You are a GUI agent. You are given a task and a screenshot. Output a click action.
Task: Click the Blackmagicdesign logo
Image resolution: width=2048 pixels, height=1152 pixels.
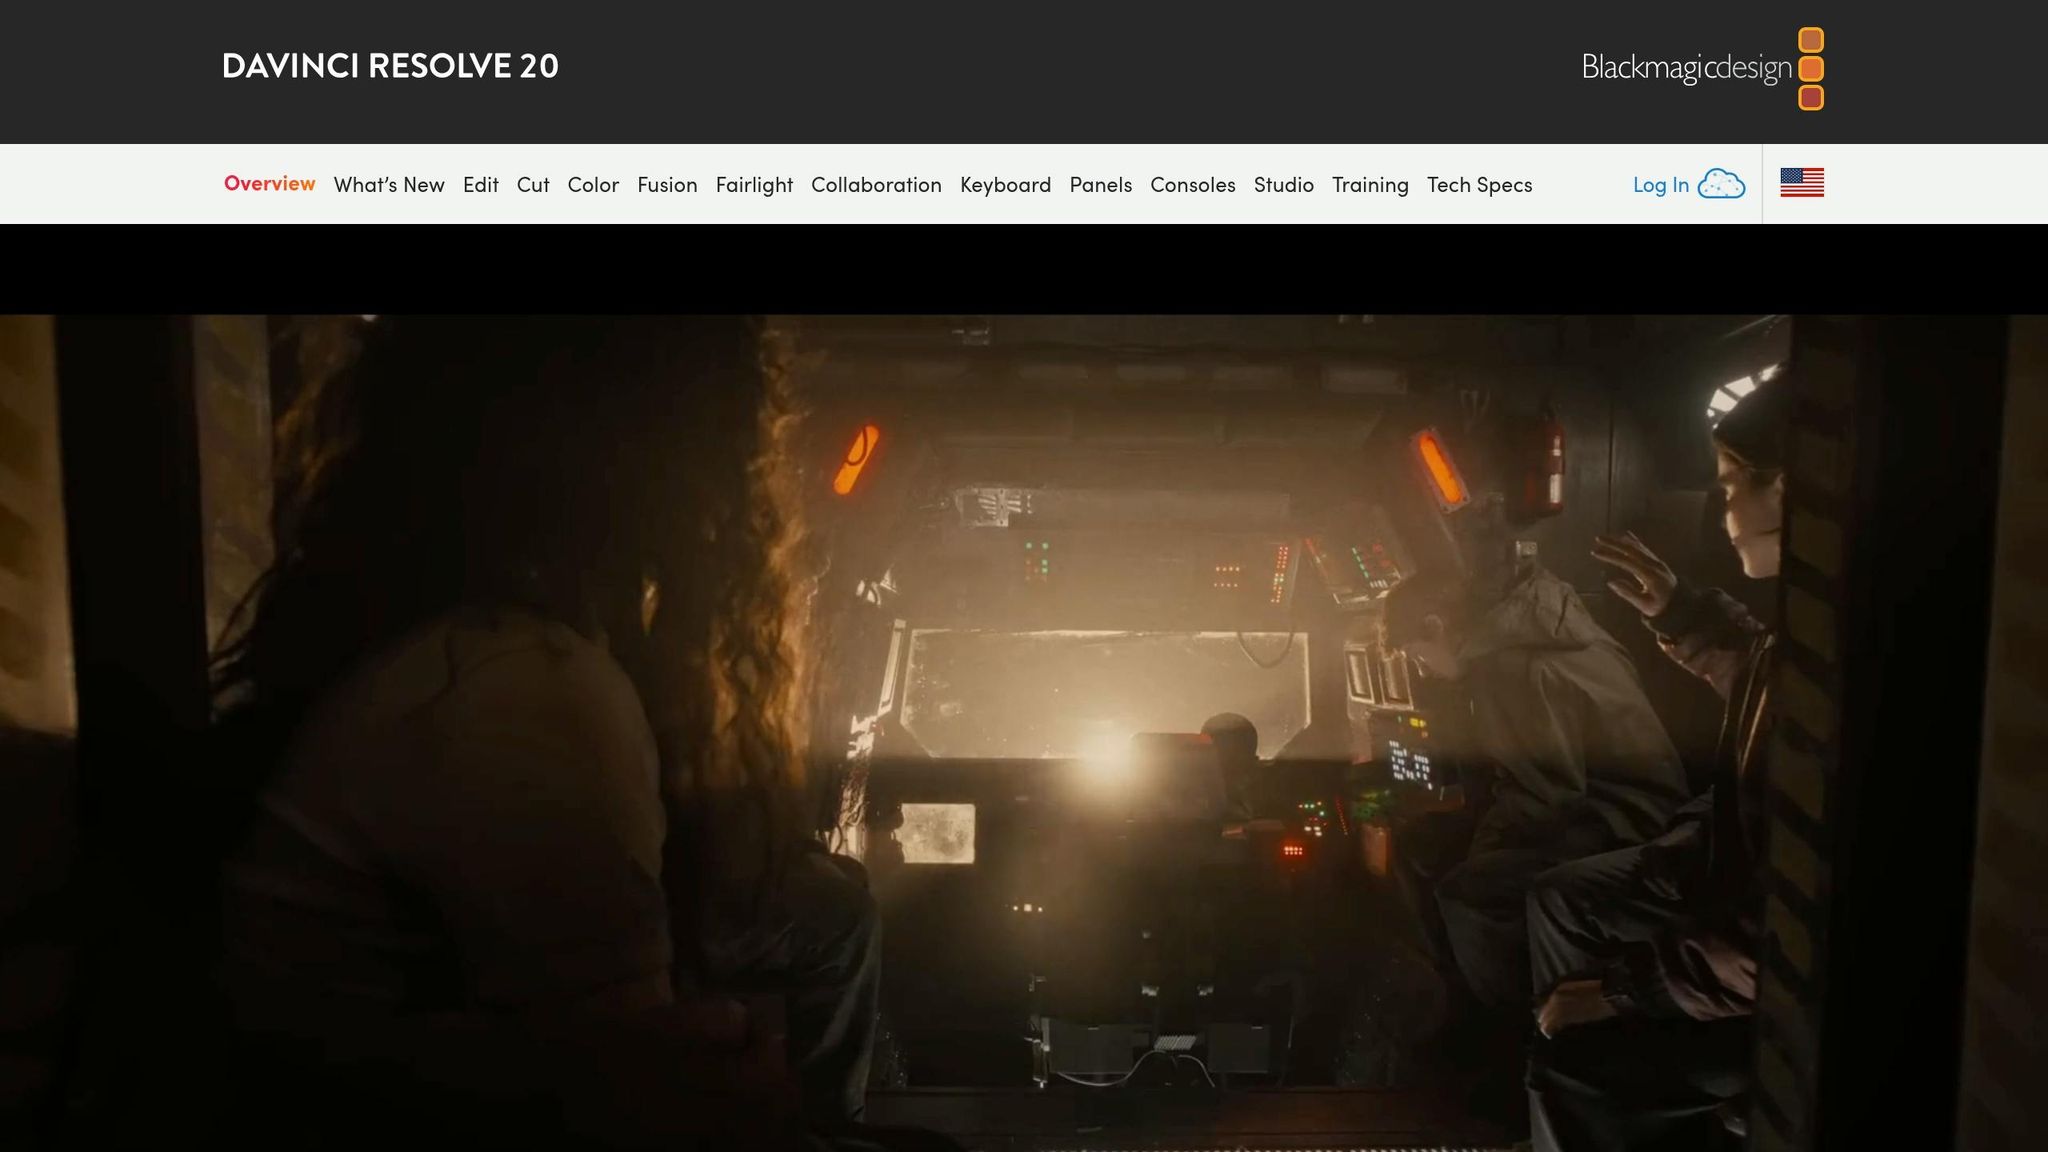1686,68
